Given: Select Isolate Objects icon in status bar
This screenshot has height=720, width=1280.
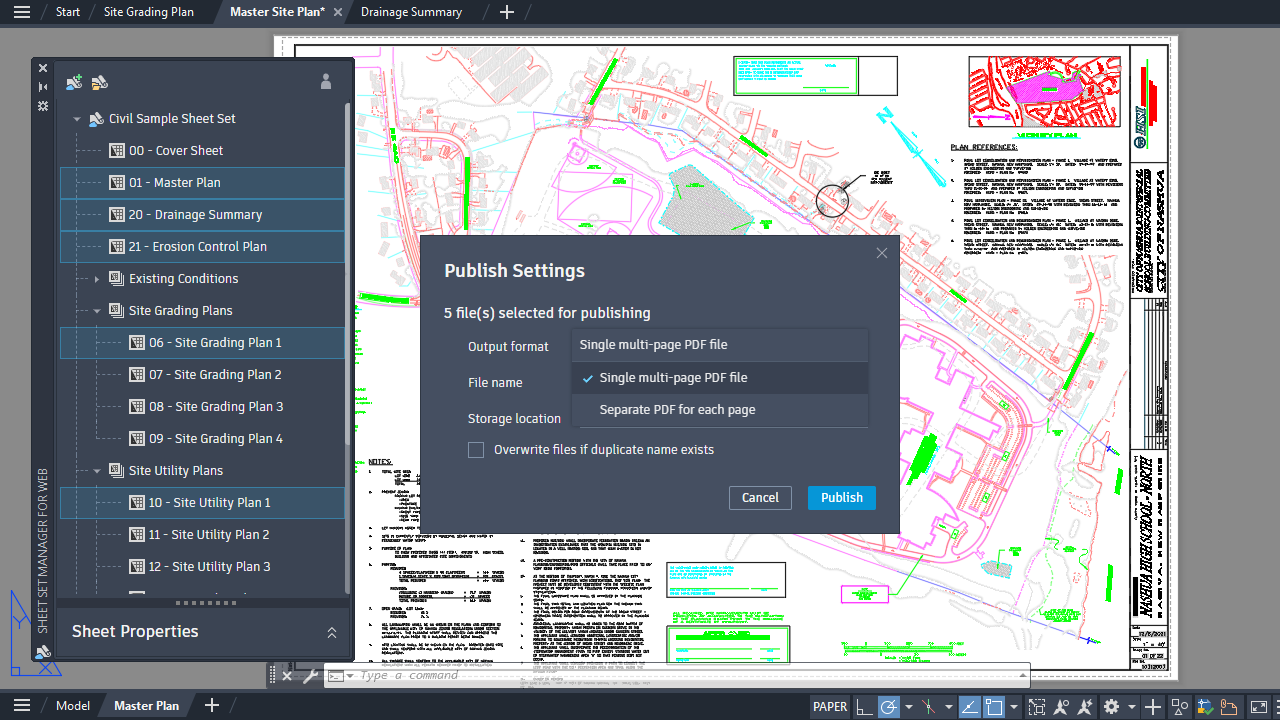Looking at the screenshot, I should pyautogui.click(x=1037, y=706).
